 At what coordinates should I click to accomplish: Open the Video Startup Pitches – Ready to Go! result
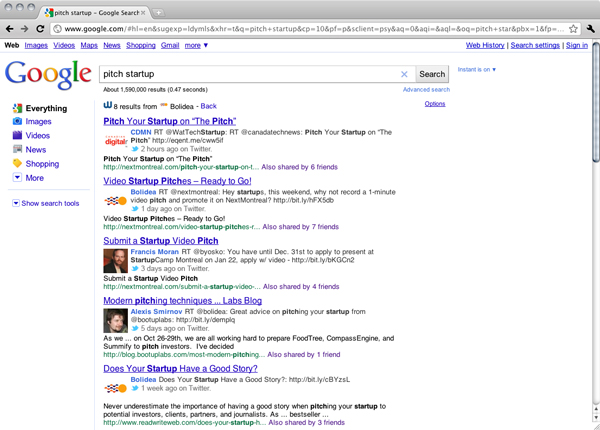(177, 181)
